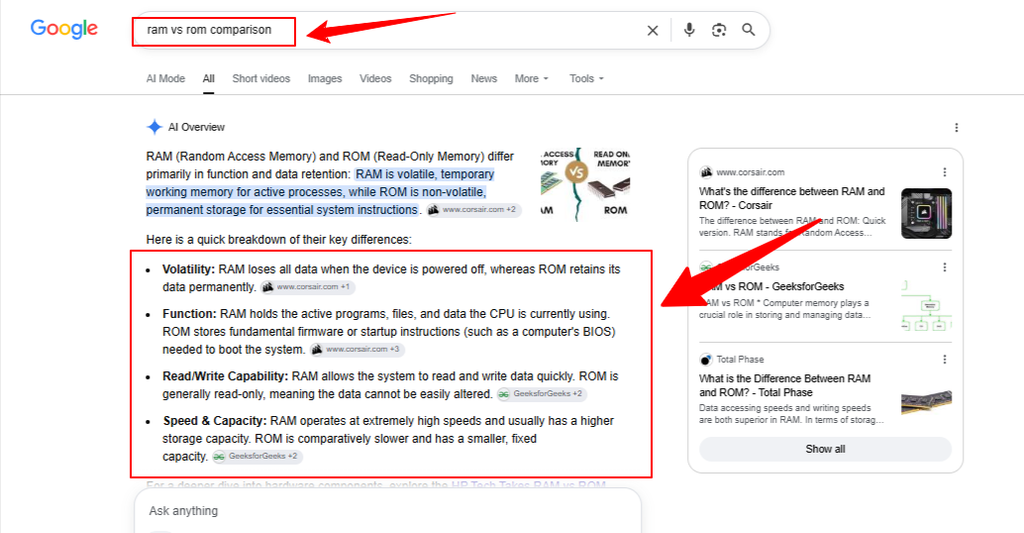
Task: Switch to Images tab
Action: click(x=325, y=78)
